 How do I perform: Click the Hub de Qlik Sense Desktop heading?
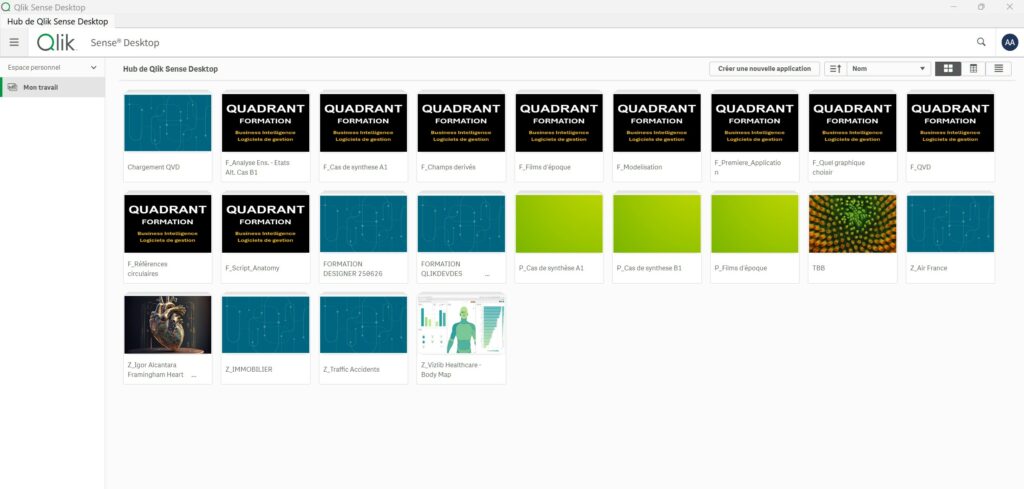coord(170,69)
